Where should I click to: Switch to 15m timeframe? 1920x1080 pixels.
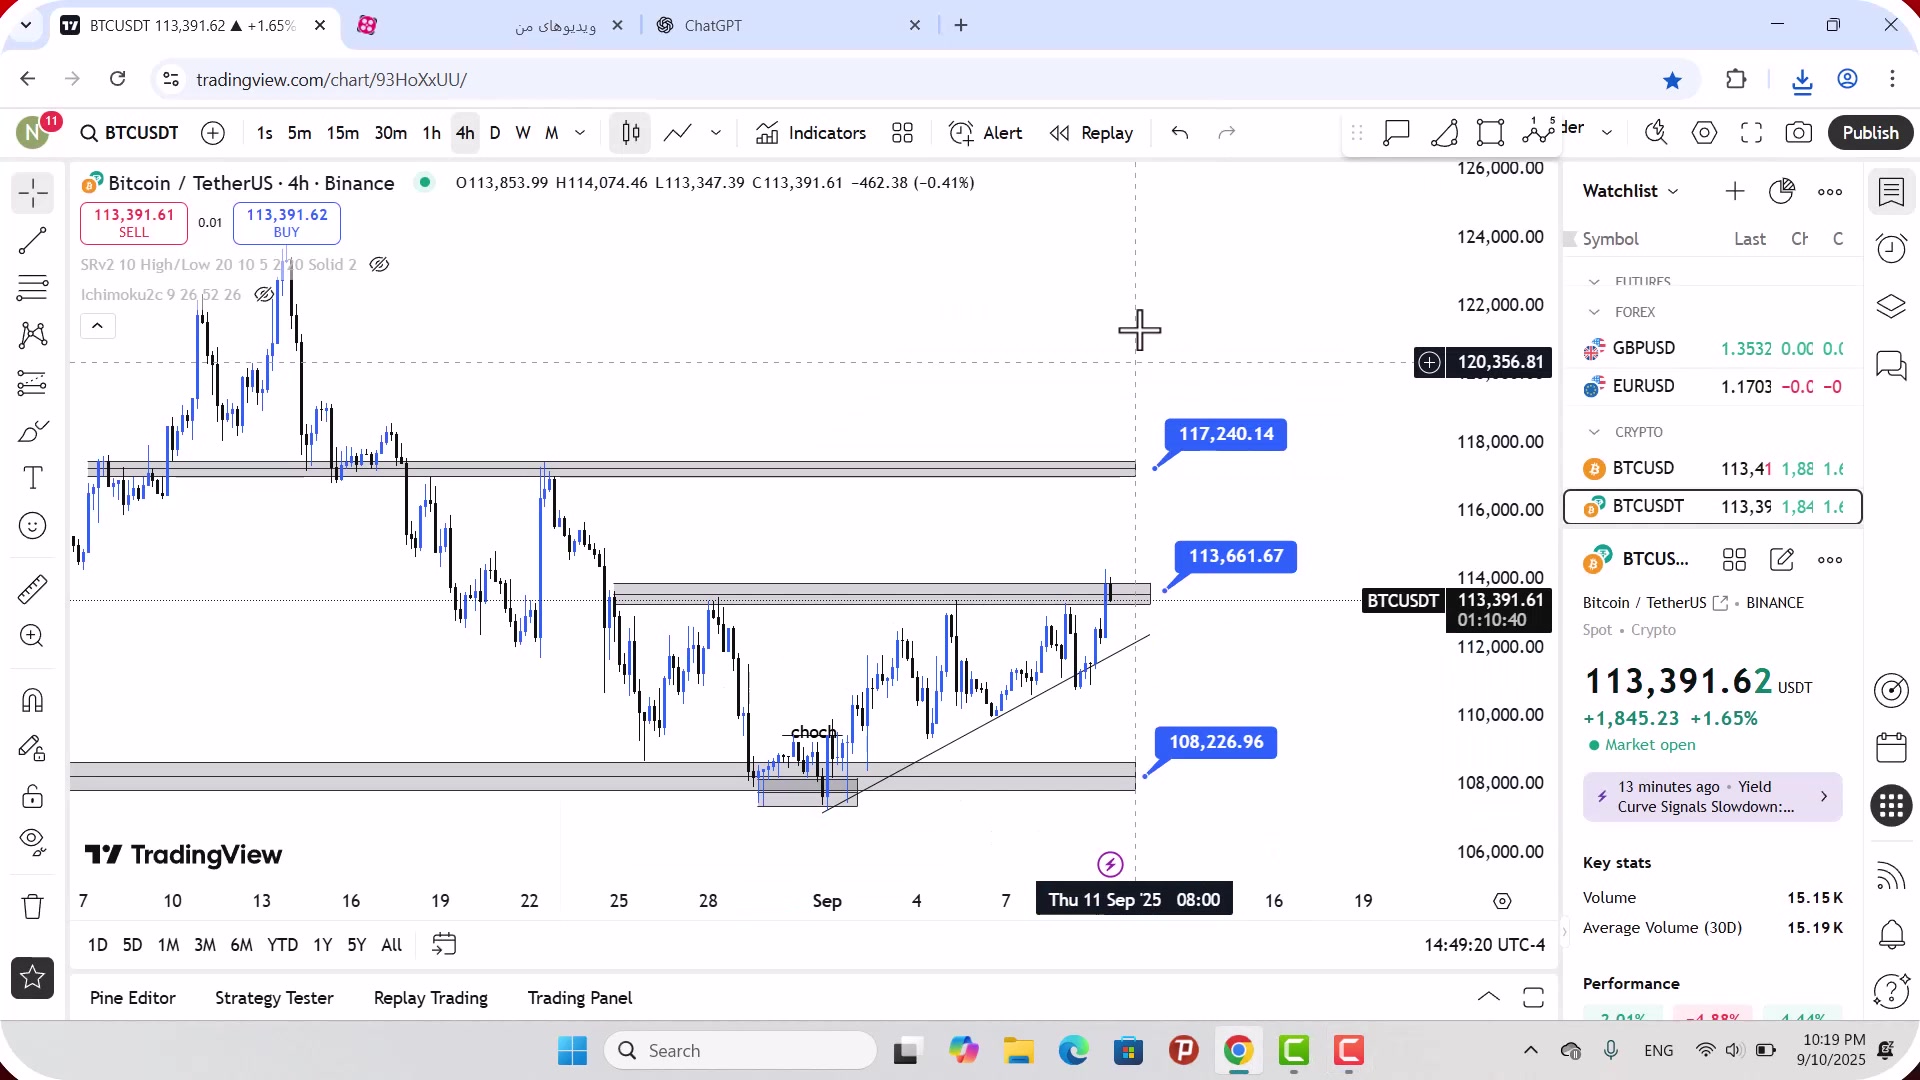343,133
